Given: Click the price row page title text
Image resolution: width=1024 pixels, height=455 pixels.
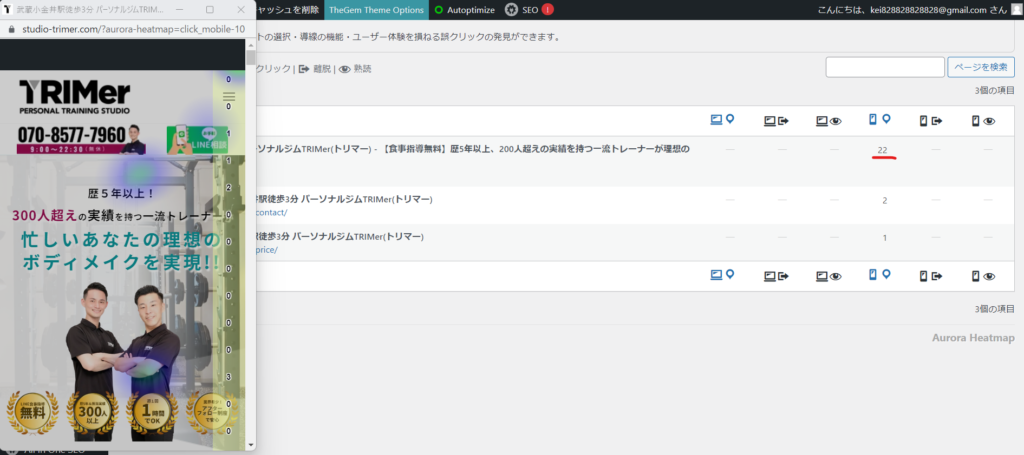Looking at the screenshot, I should [x=340, y=236].
